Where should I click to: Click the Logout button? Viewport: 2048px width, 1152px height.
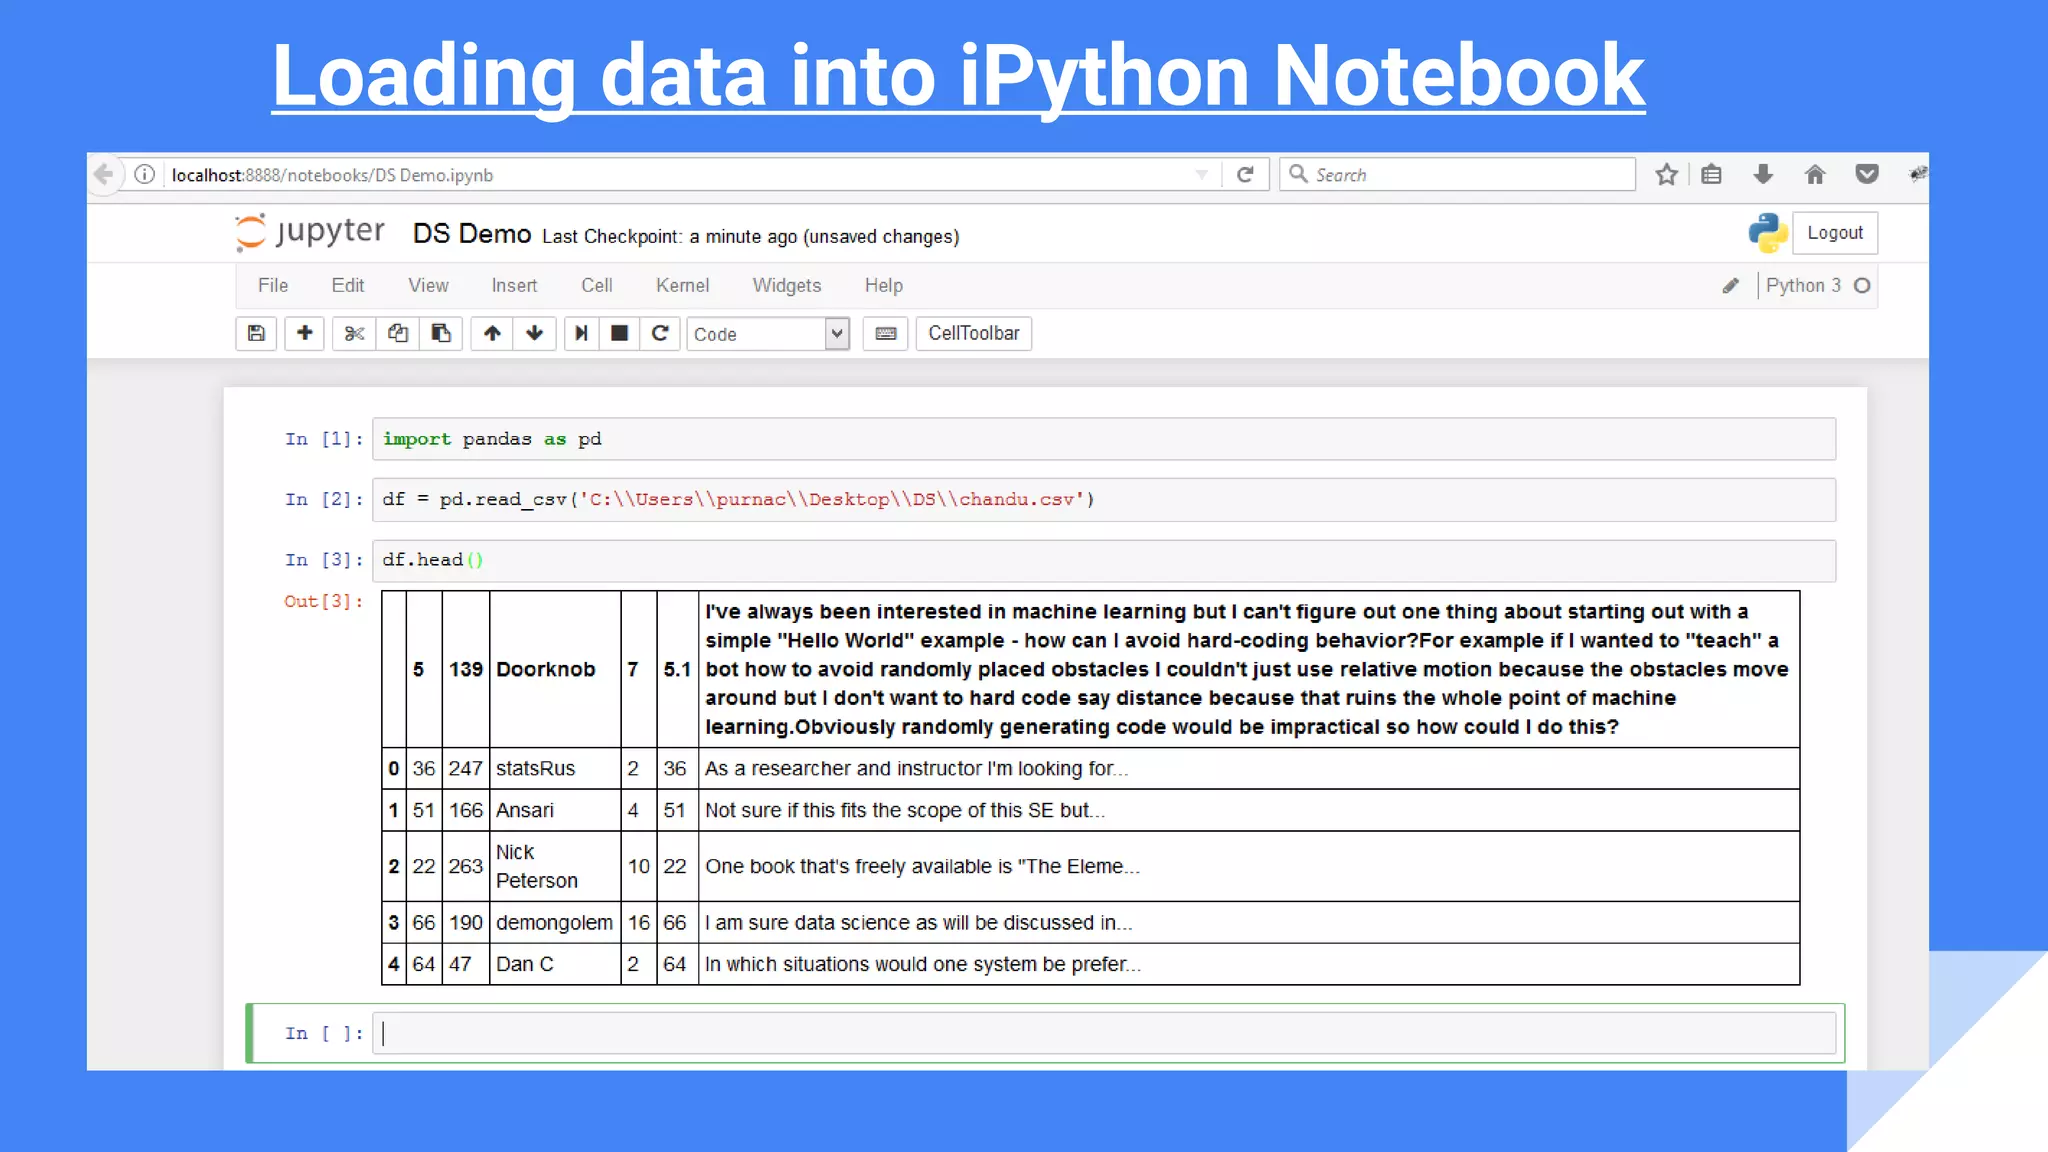[x=1835, y=233]
